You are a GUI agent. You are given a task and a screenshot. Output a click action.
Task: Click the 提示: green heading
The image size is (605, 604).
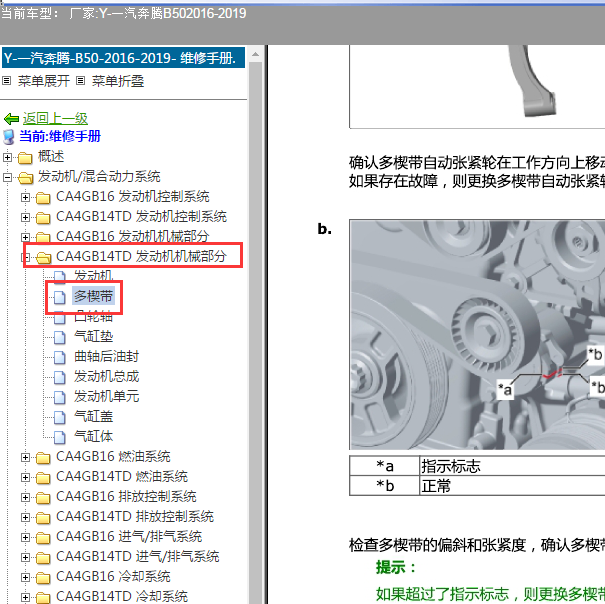point(396,567)
